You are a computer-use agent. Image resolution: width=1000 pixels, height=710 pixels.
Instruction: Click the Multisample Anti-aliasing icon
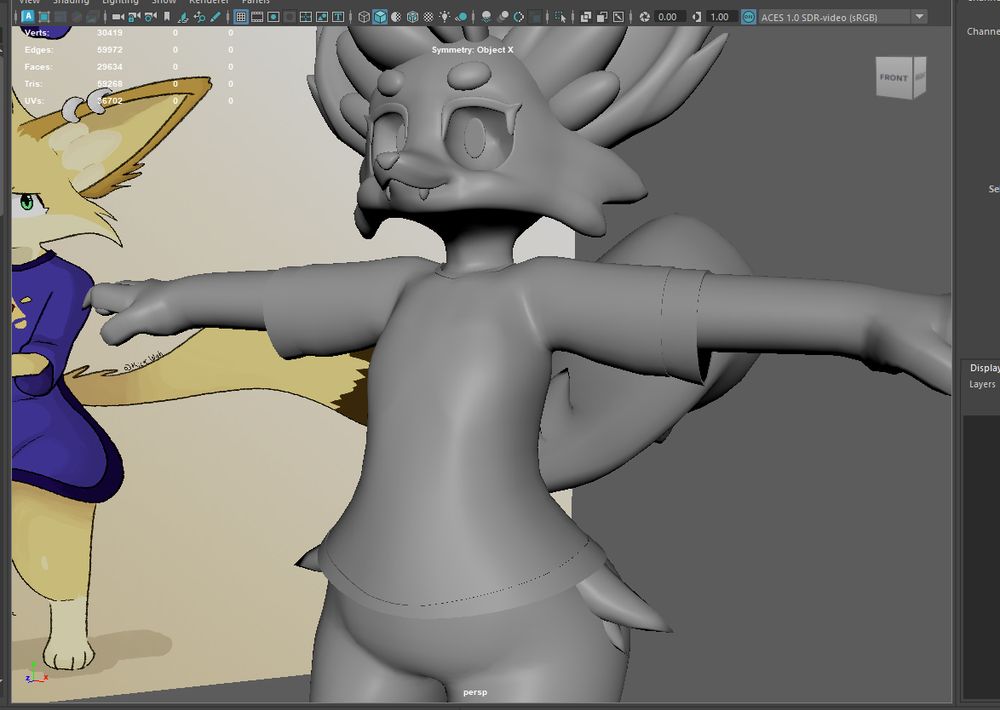(x=518, y=17)
